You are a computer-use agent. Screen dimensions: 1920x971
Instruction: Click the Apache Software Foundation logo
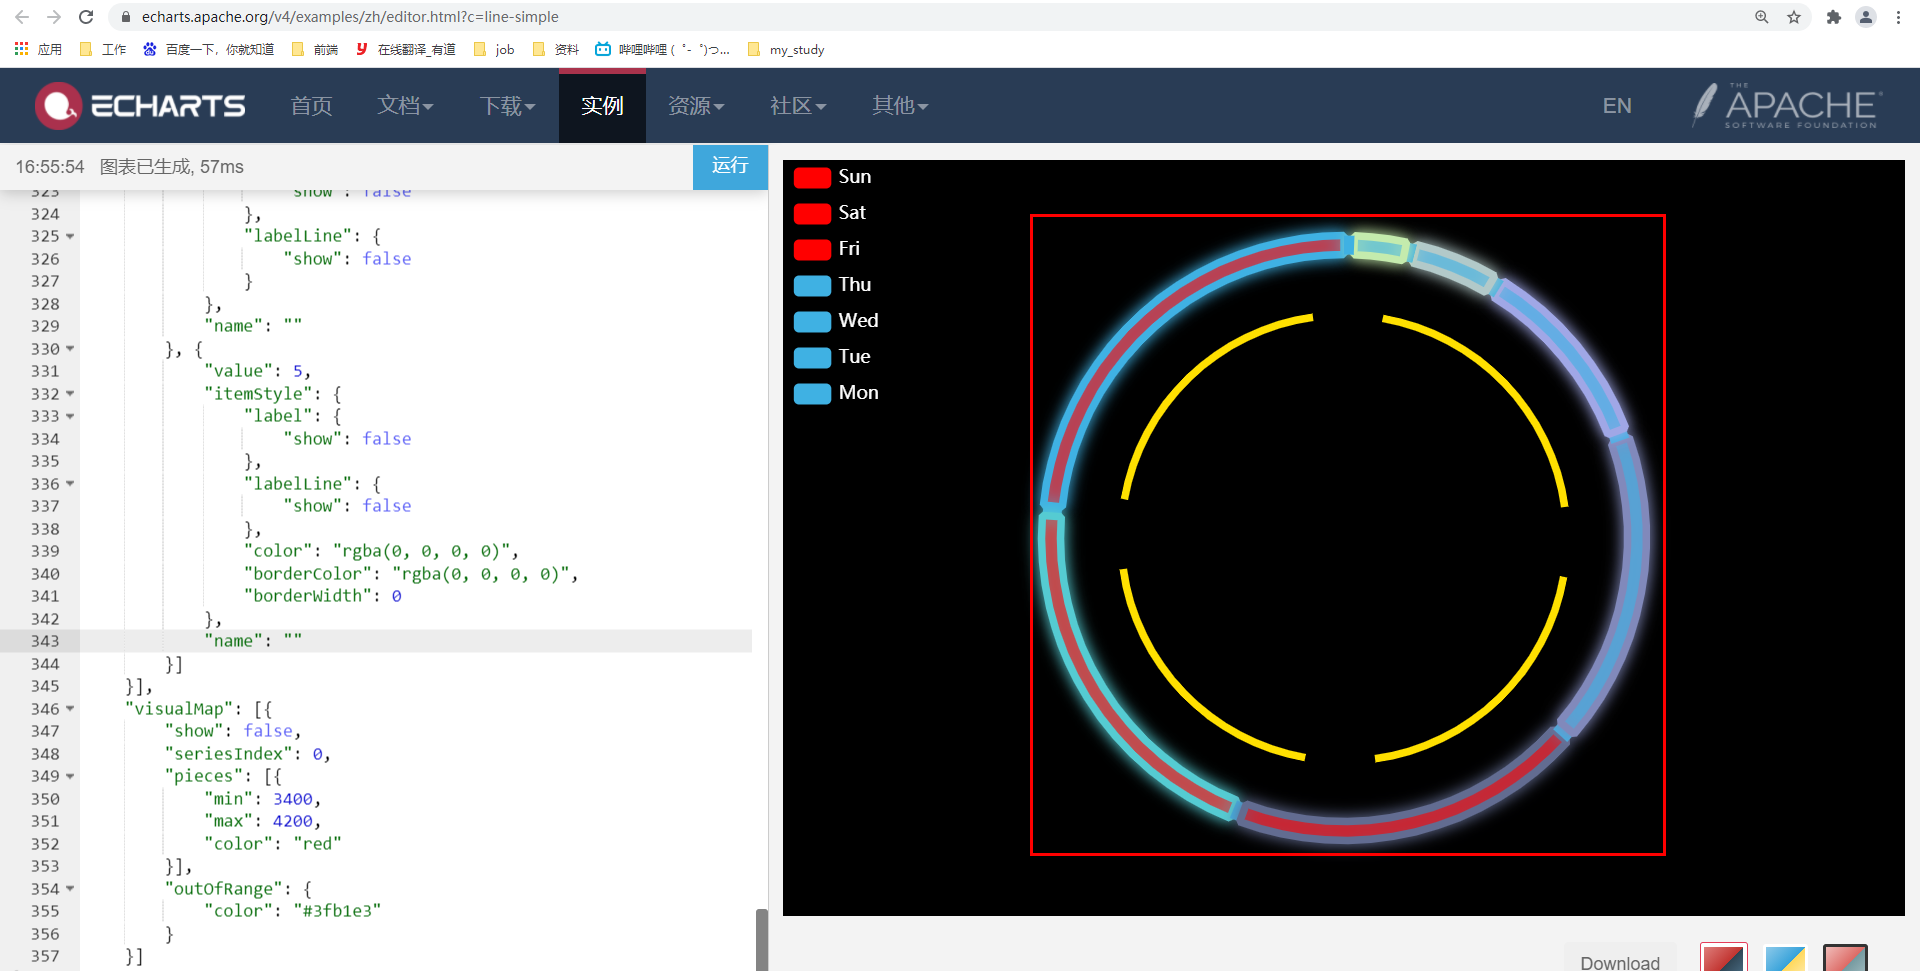pyautogui.click(x=1787, y=106)
